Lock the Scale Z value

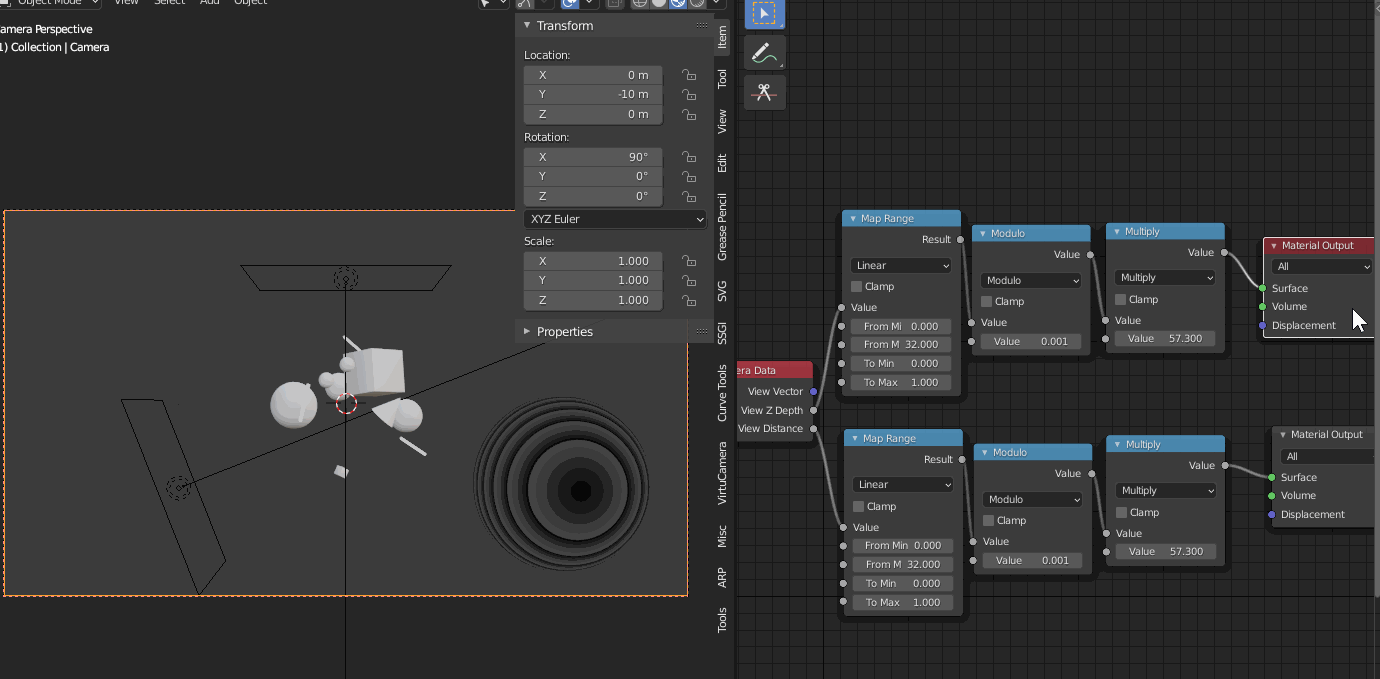tap(688, 300)
